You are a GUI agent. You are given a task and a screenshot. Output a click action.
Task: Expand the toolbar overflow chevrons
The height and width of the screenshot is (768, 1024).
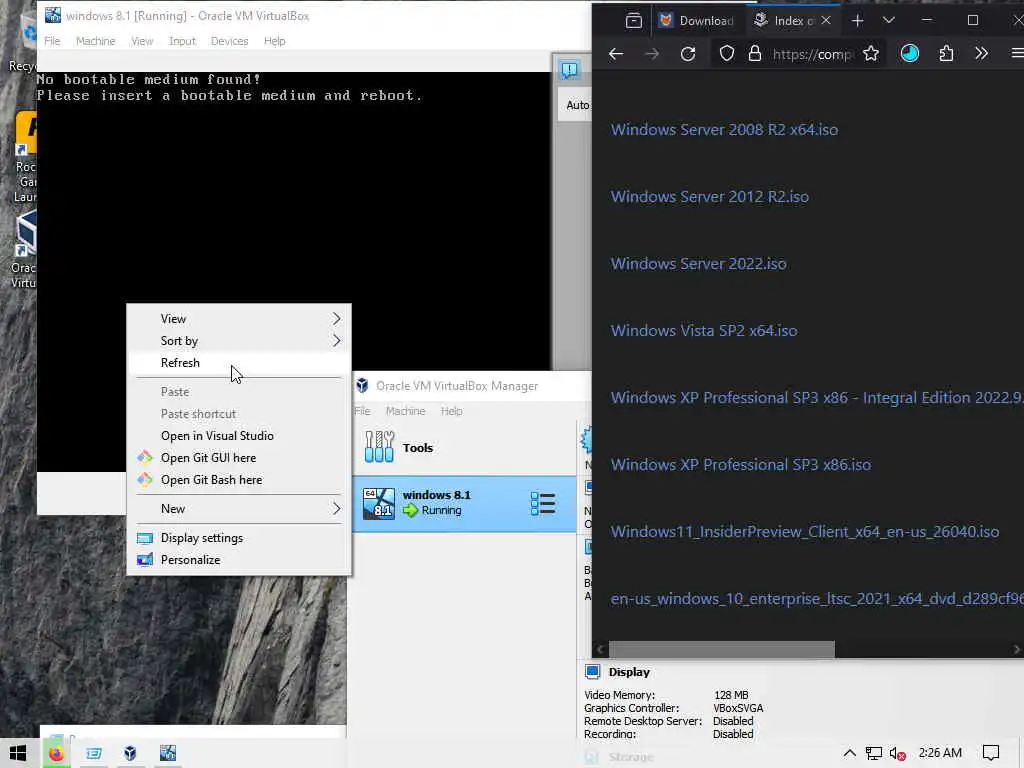981,54
